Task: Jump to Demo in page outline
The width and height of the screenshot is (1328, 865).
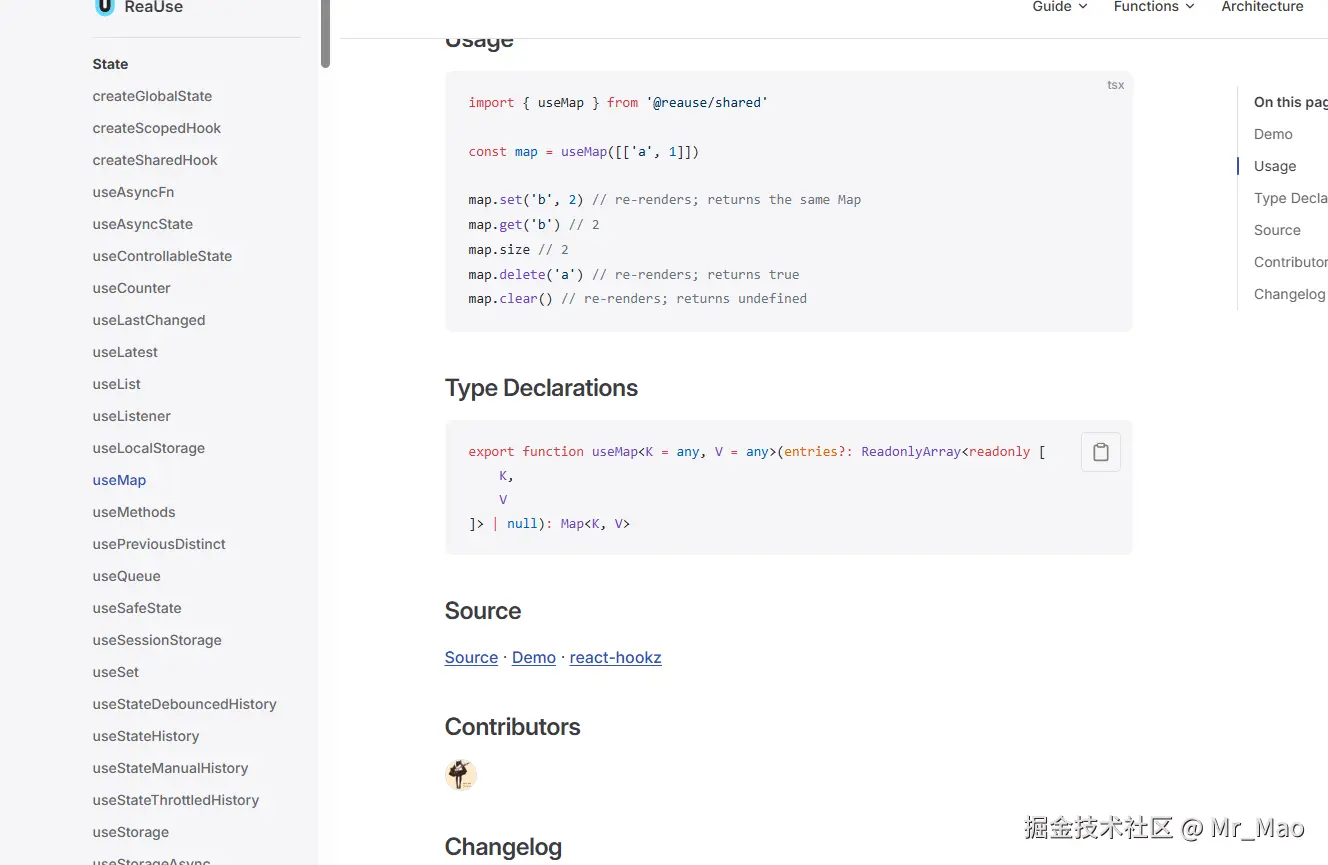Action: (1273, 134)
